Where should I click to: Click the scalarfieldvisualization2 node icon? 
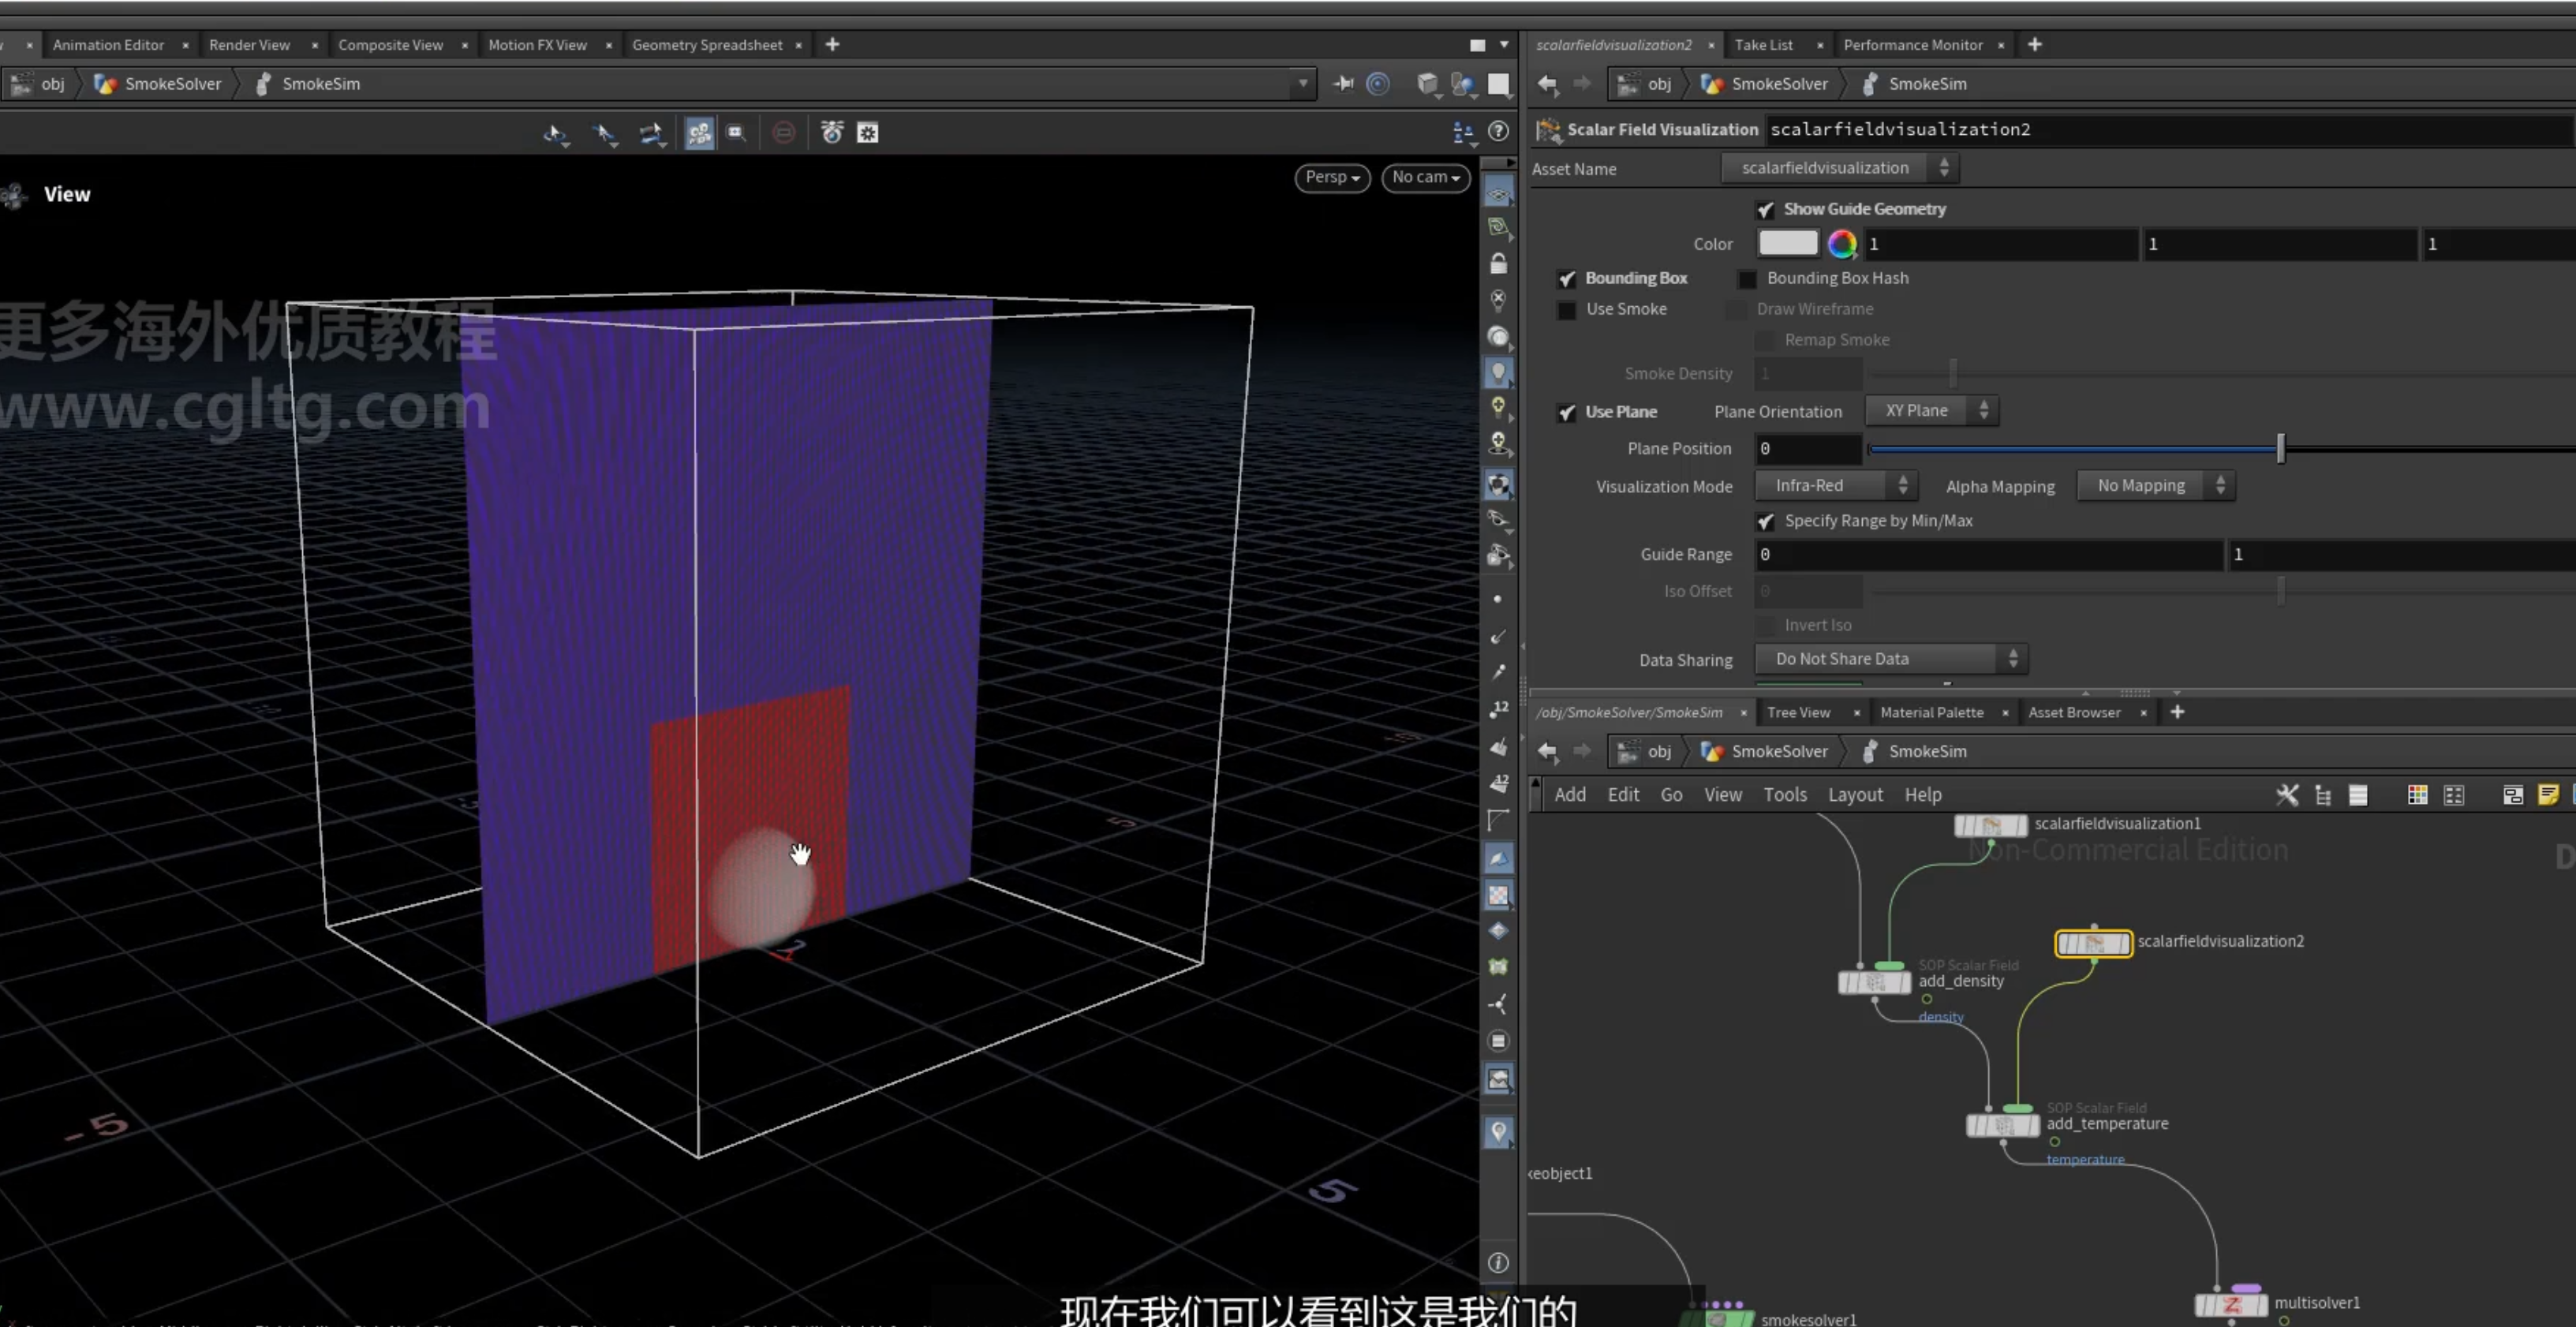2093,942
